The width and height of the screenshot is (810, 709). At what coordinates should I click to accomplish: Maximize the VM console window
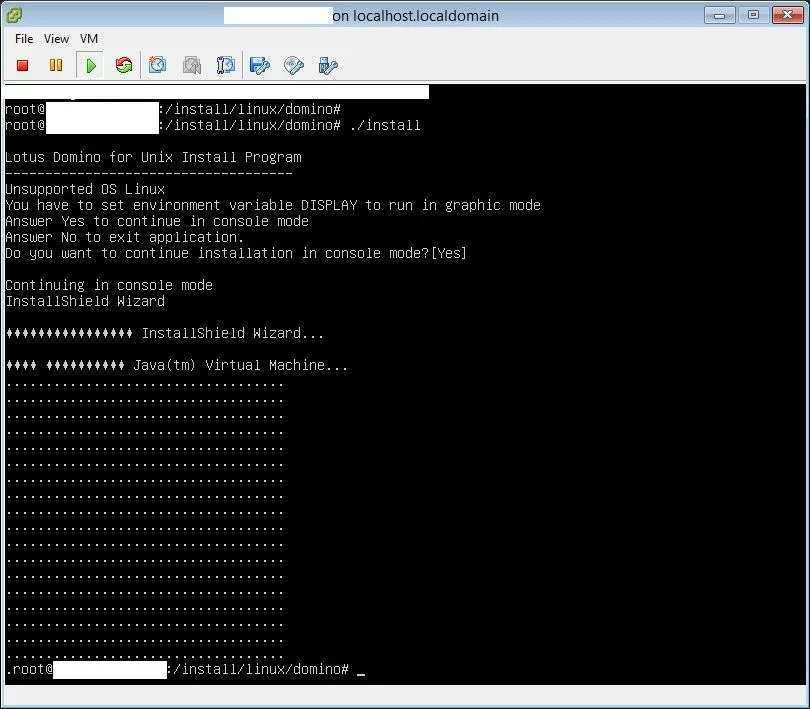753,15
